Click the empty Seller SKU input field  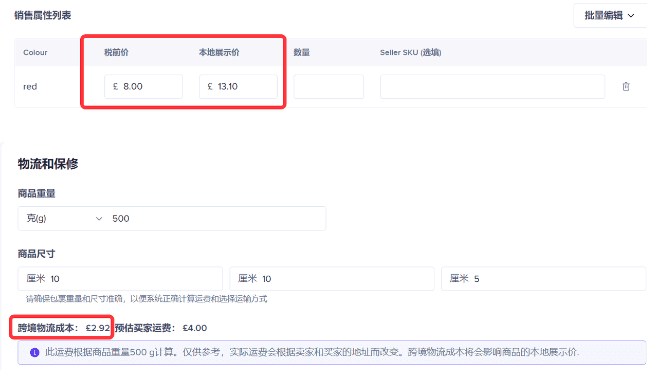pyautogui.click(x=492, y=87)
